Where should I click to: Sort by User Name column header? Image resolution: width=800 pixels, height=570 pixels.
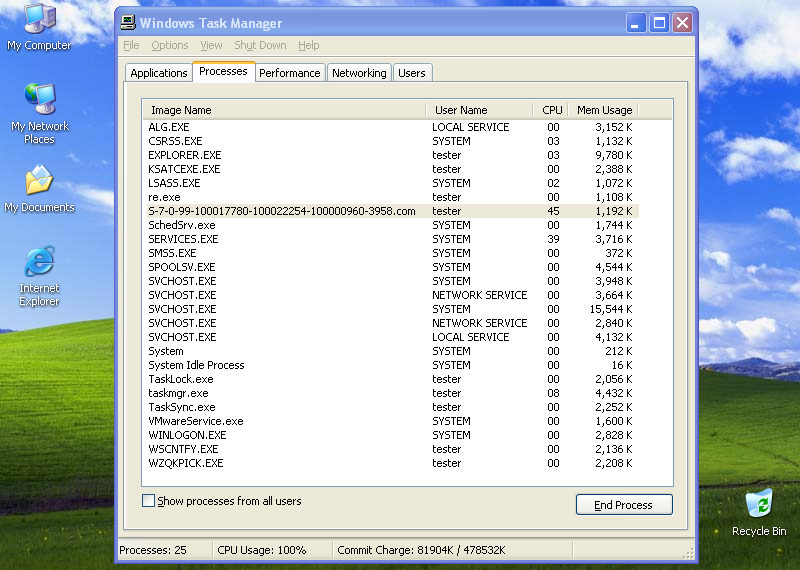coord(480,110)
